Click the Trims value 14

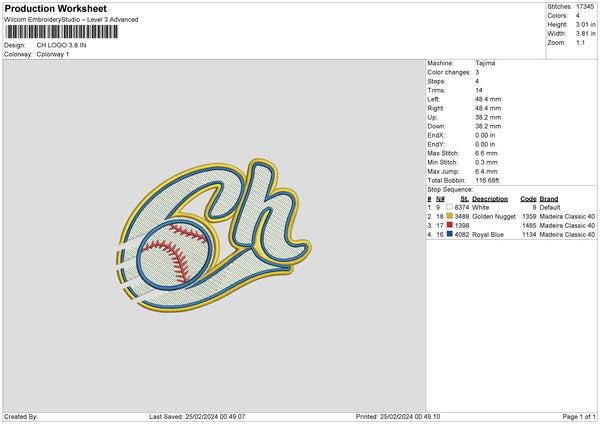click(x=479, y=90)
